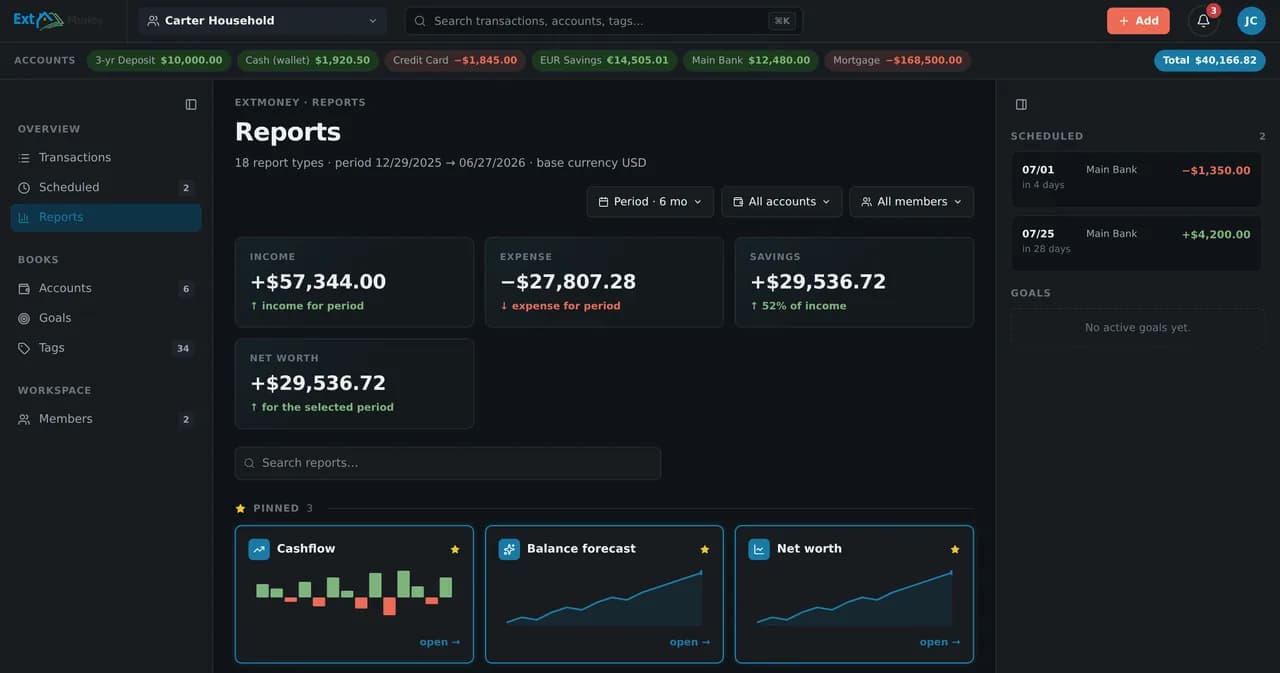Click the Expense −$27,807.28 card
Image resolution: width=1280 pixels, height=673 pixels.
click(604, 282)
